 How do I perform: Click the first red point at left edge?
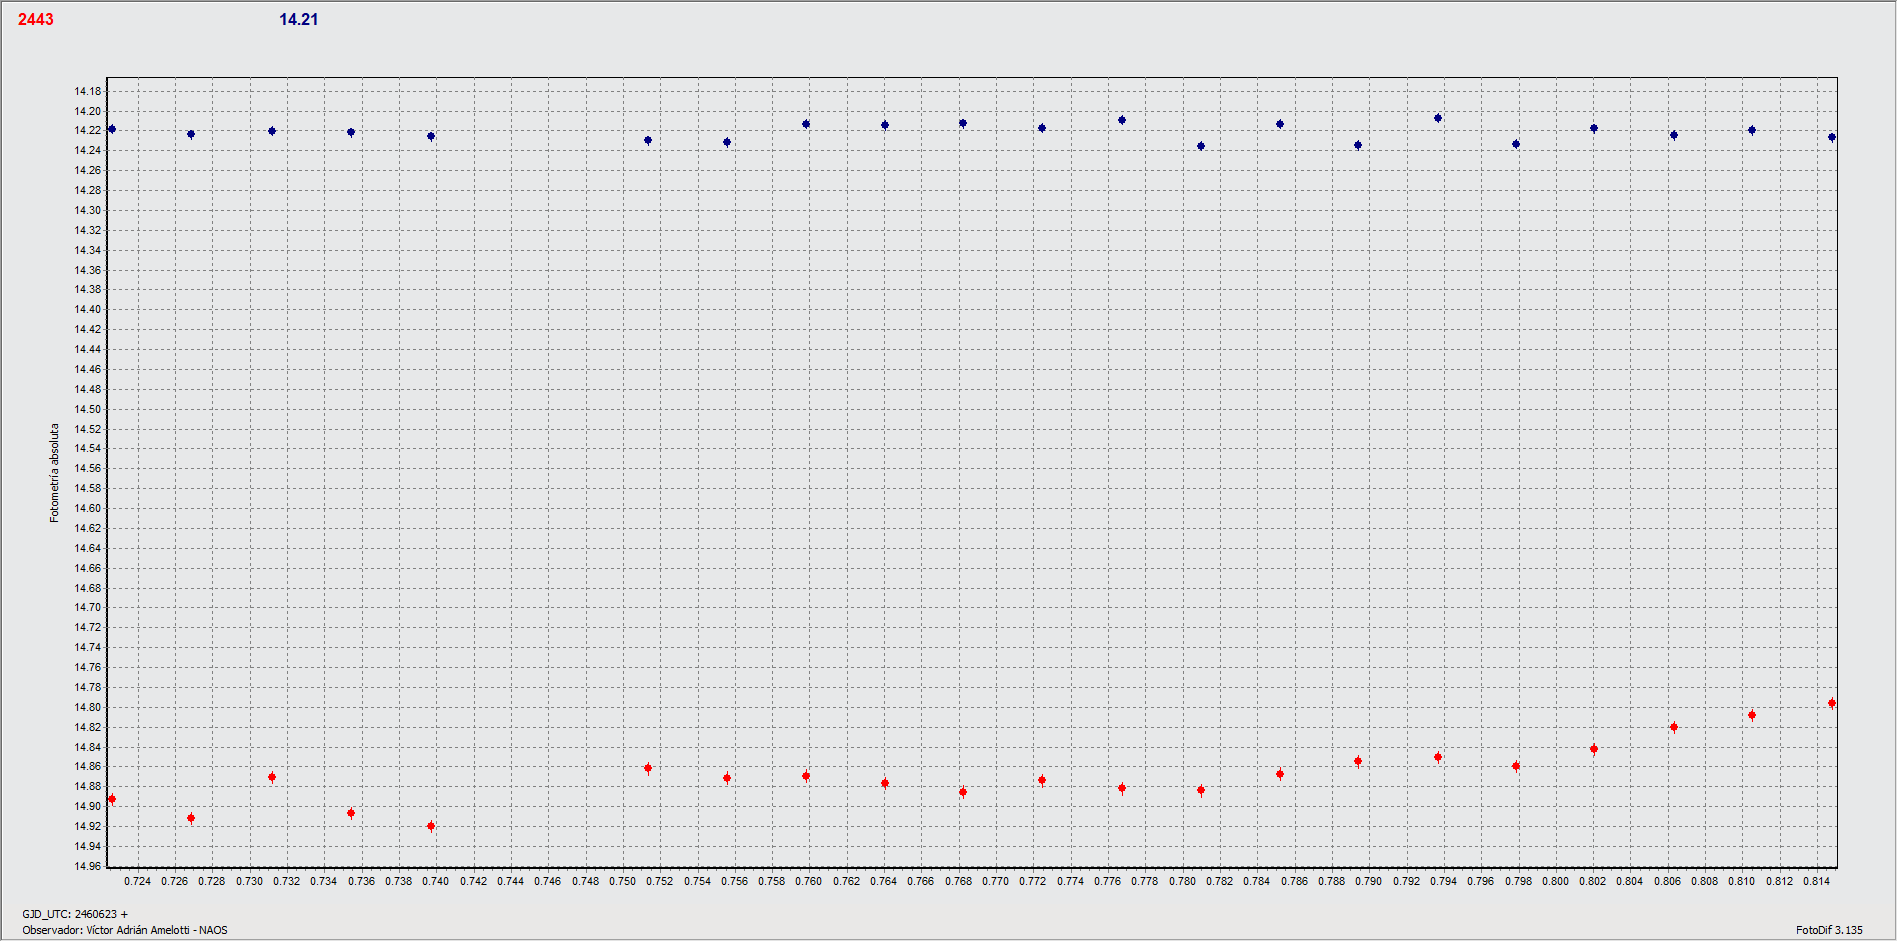pyautogui.click(x=112, y=799)
